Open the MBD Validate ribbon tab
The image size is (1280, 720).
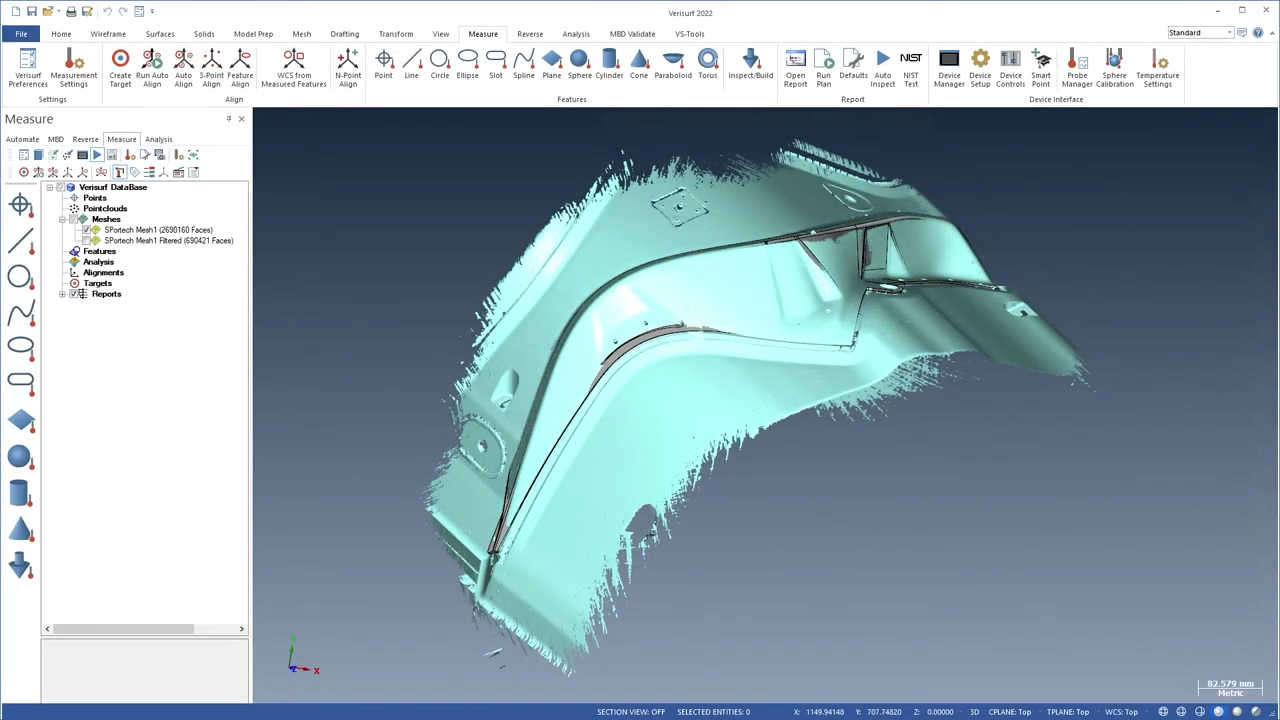coord(632,34)
